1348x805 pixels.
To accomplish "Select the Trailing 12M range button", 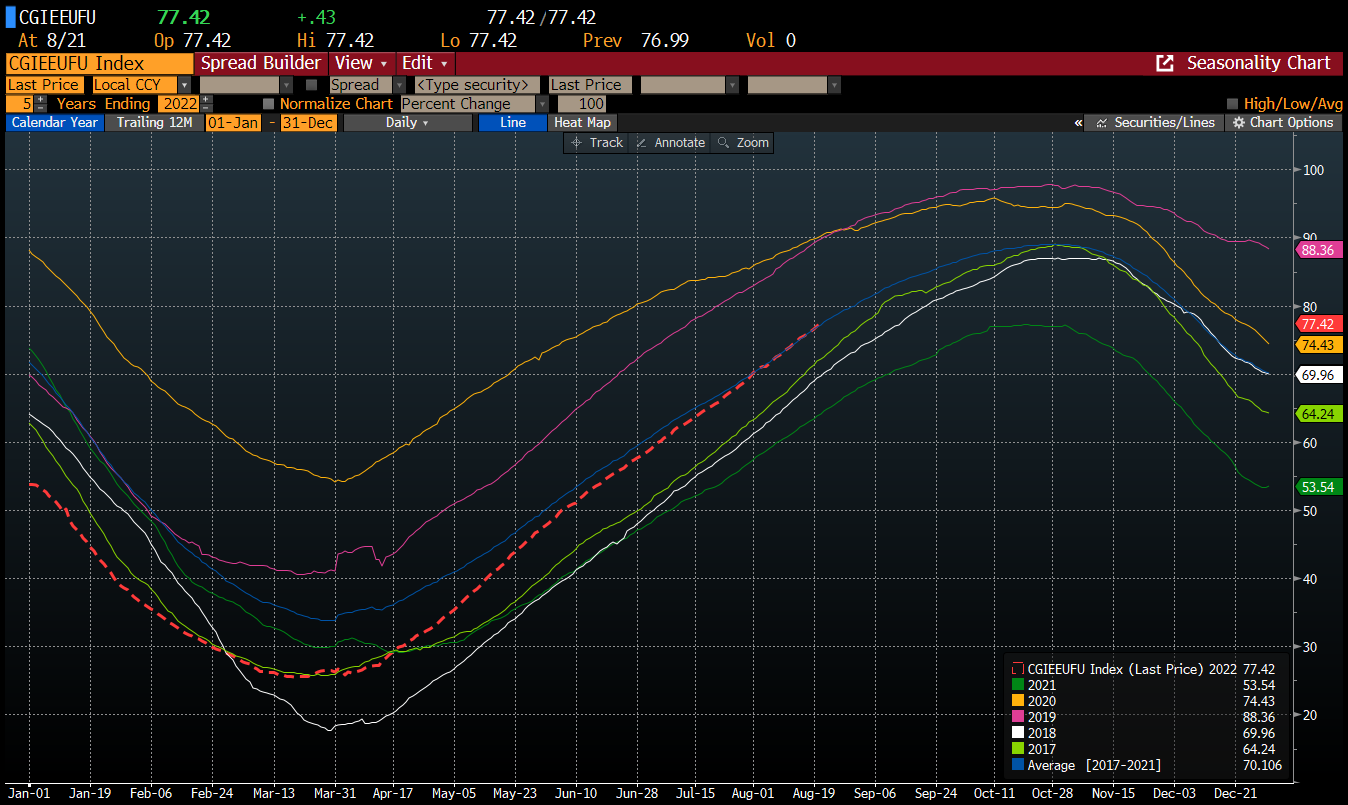I will click(x=153, y=122).
